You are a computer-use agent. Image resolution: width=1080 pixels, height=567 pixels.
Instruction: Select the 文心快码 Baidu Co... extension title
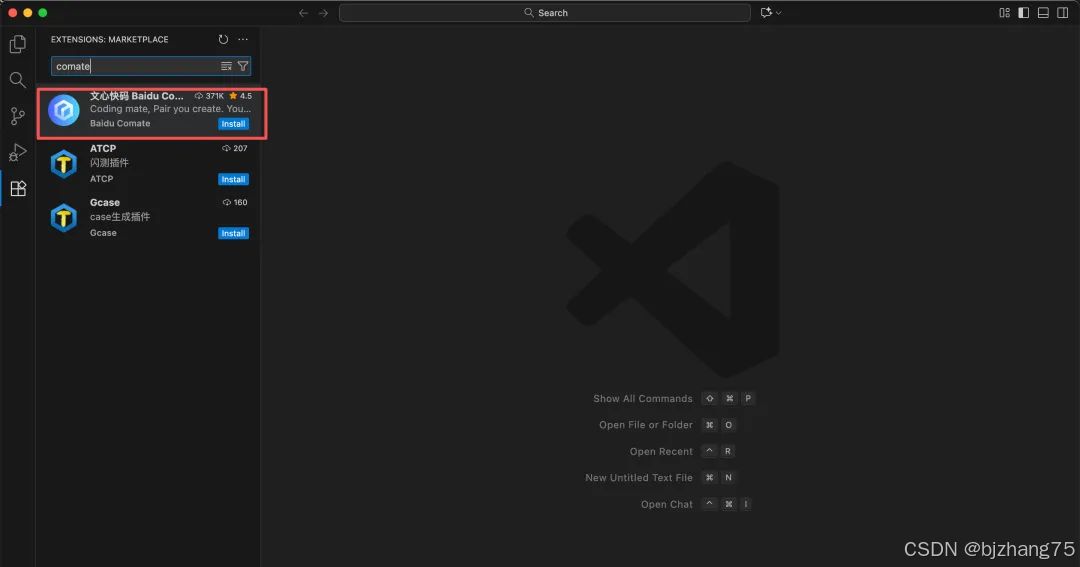(x=136, y=96)
